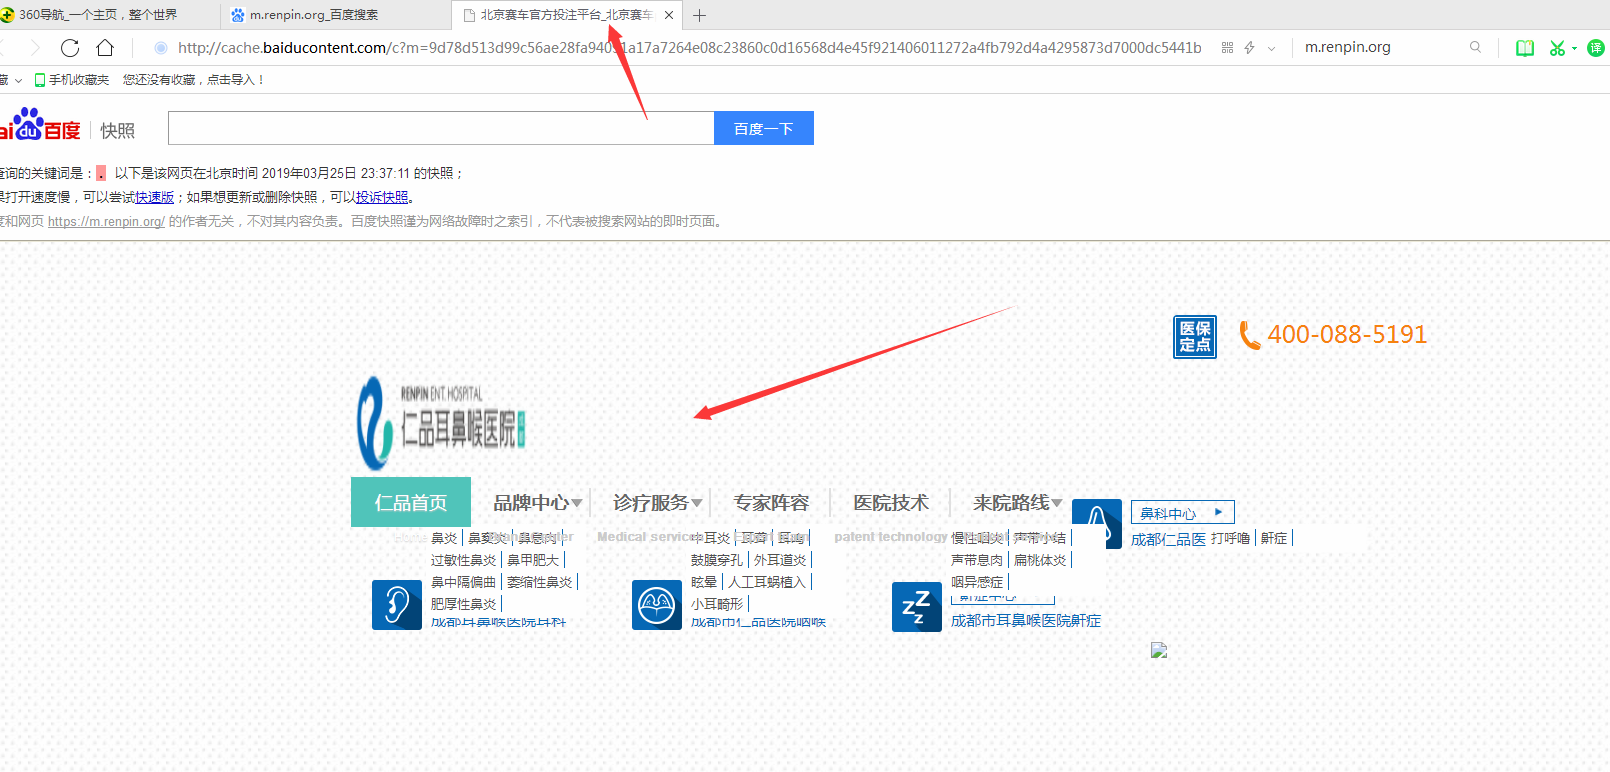1610x772 pixels.
Task: Click the URL address bar
Action: tap(690, 48)
